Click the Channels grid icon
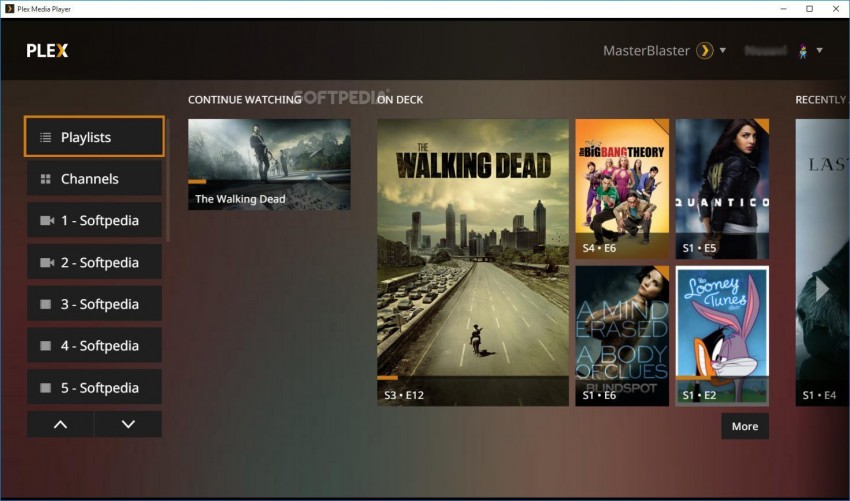The width and height of the screenshot is (850, 501). [x=46, y=179]
